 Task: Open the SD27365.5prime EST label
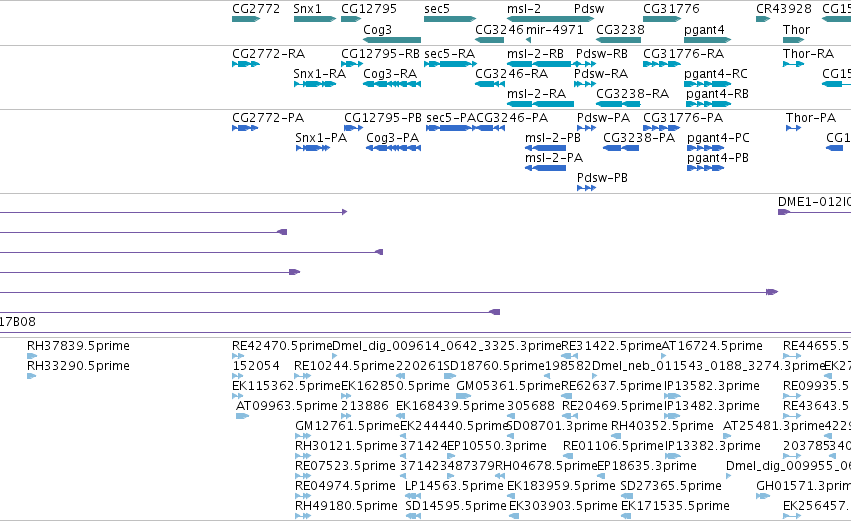pyautogui.click(x=671, y=486)
